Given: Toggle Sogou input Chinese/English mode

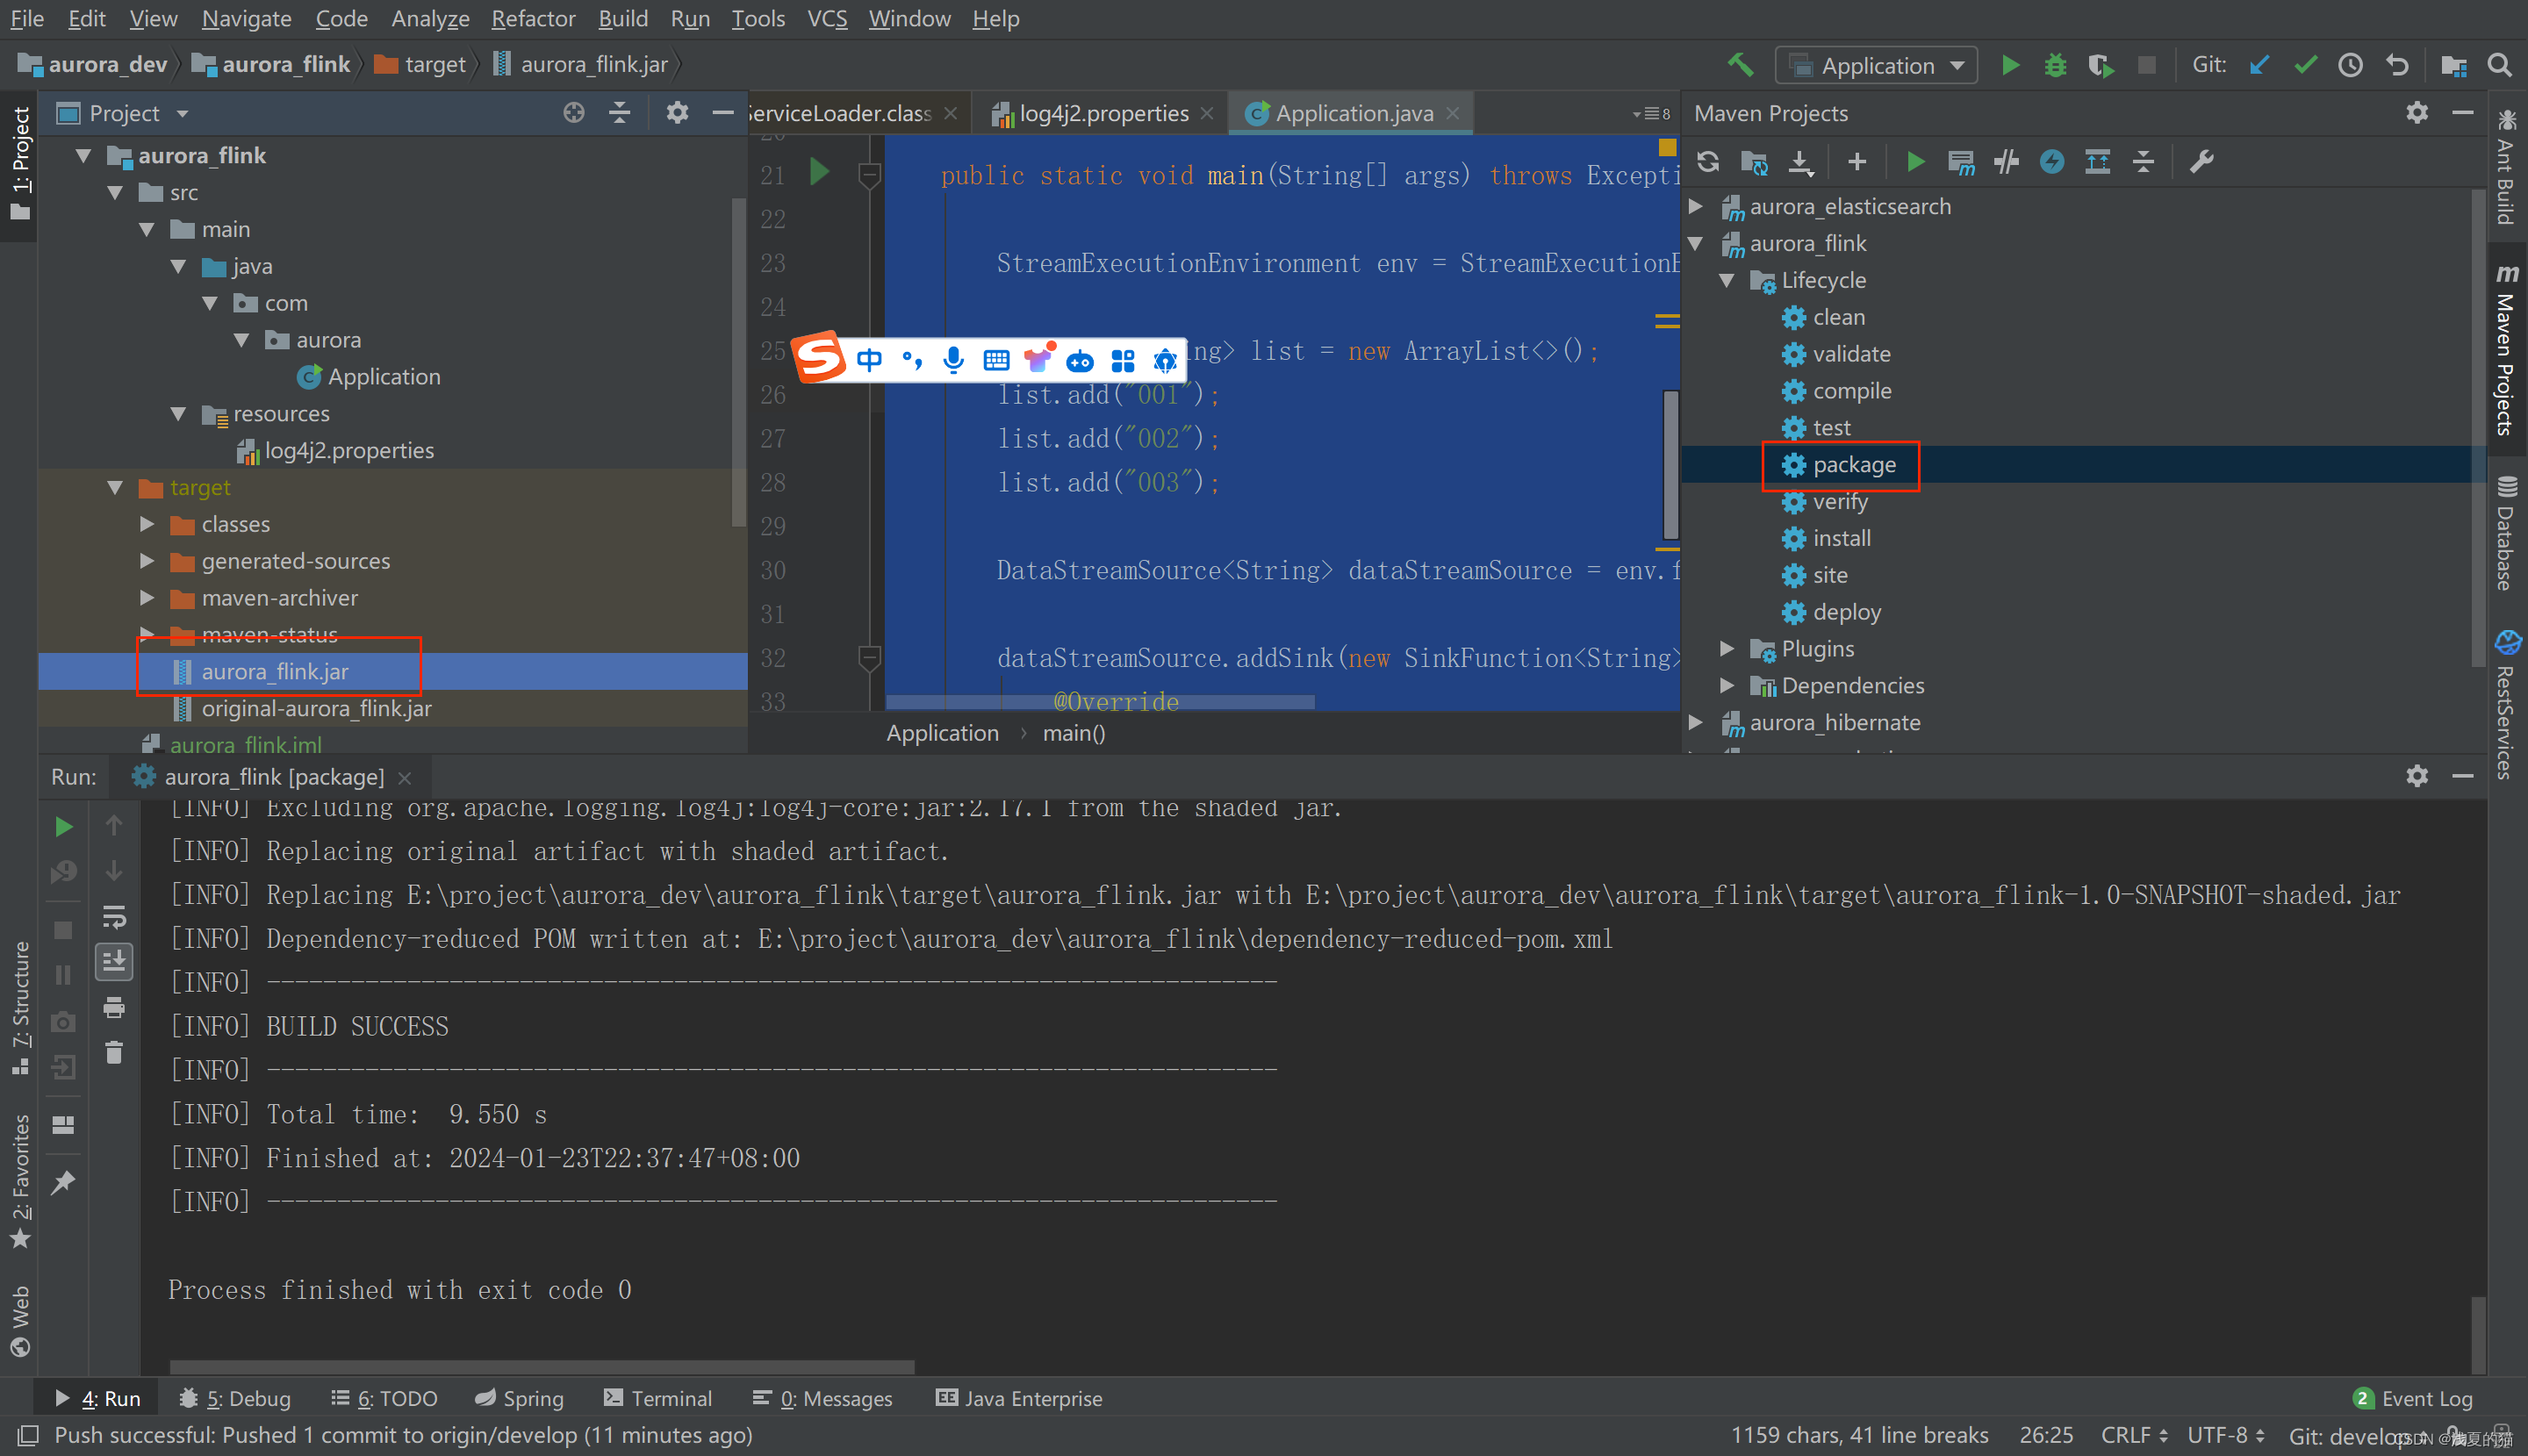Looking at the screenshot, I should point(869,360).
